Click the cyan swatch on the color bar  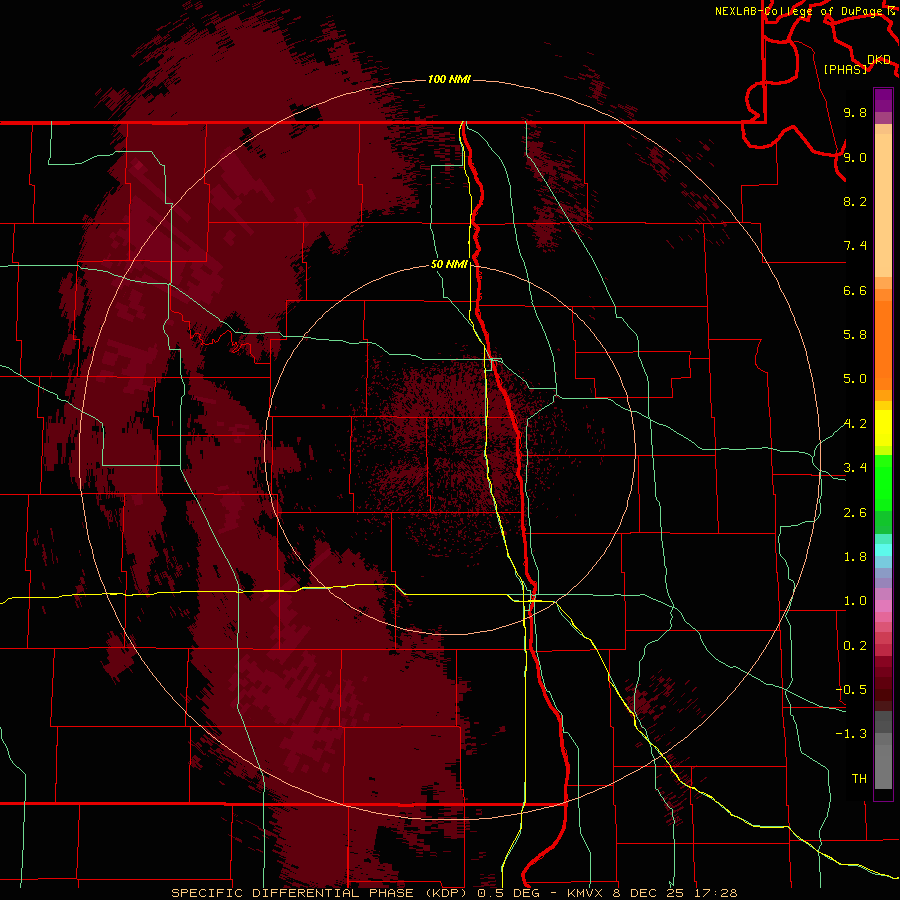pyautogui.click(x=883, y=550)
